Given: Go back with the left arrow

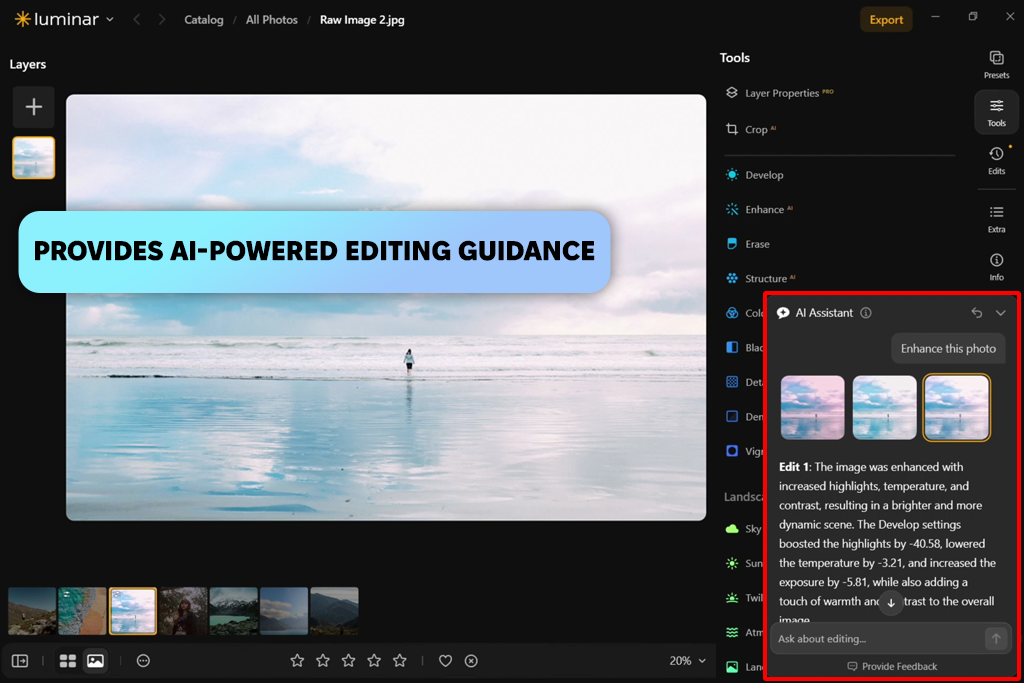Looking at the screenshot, I should coord(136,20).
